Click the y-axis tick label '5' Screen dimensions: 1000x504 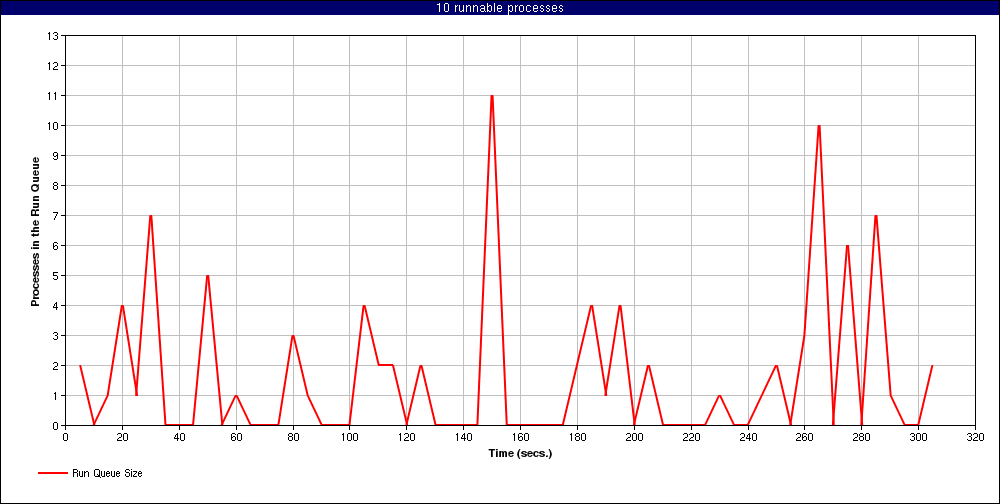tap(55, 276)
